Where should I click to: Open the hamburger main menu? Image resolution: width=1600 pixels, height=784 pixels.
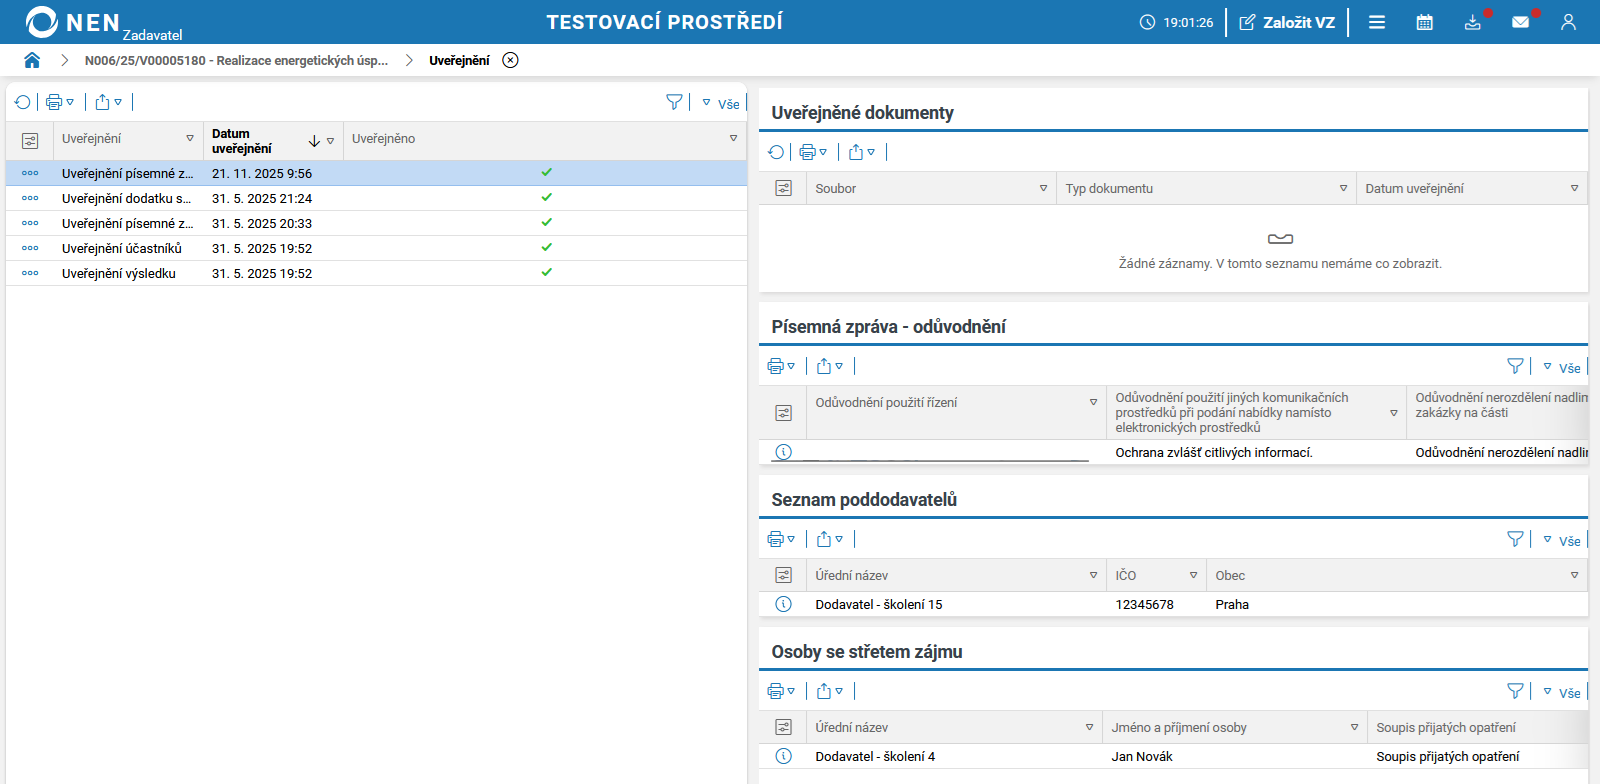pos(1377,22)
